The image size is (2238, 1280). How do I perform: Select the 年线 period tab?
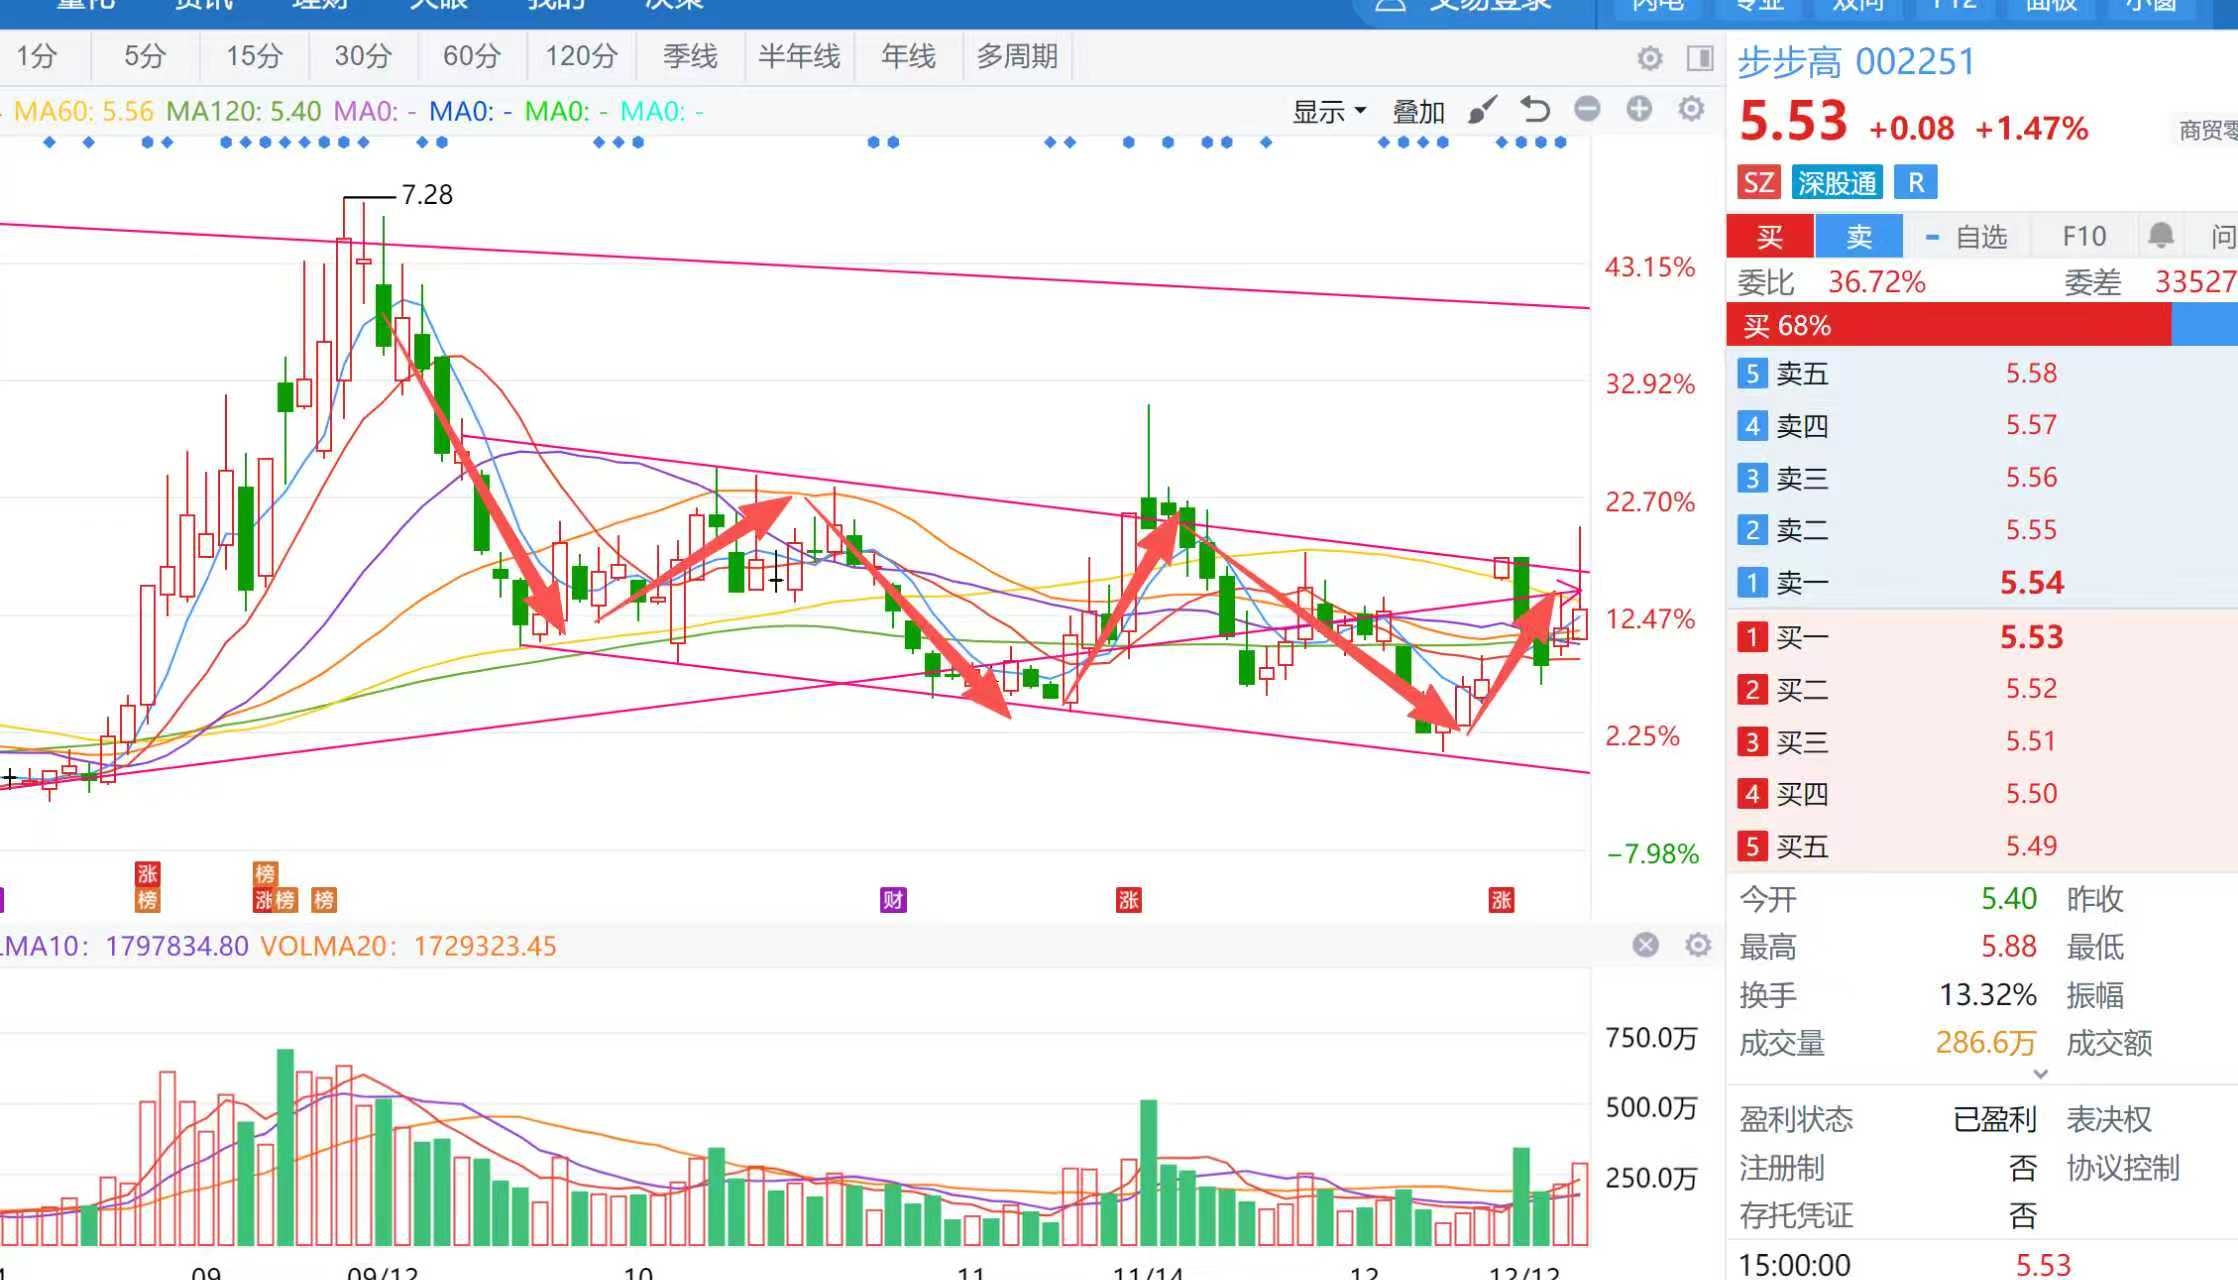(908, 56)
